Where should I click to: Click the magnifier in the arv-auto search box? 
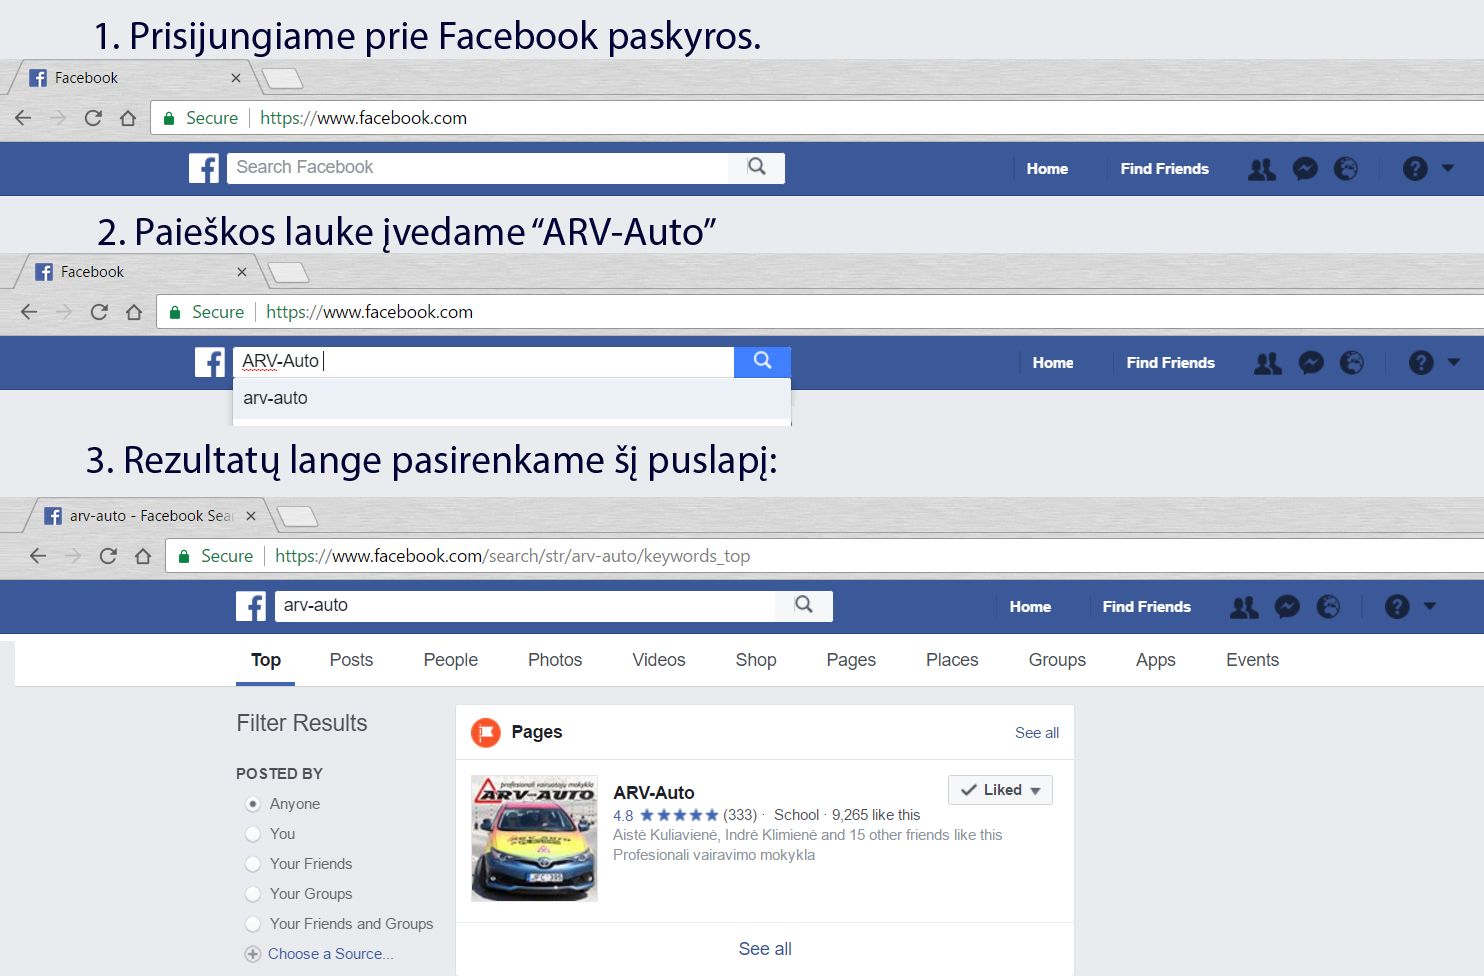click(804, 605)
